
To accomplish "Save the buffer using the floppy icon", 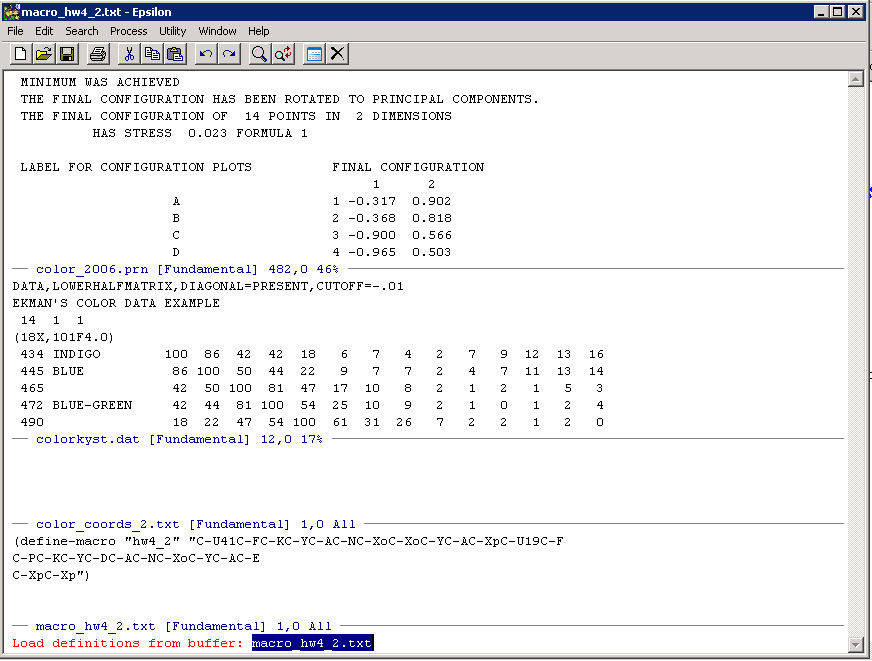I will (67, 54).
